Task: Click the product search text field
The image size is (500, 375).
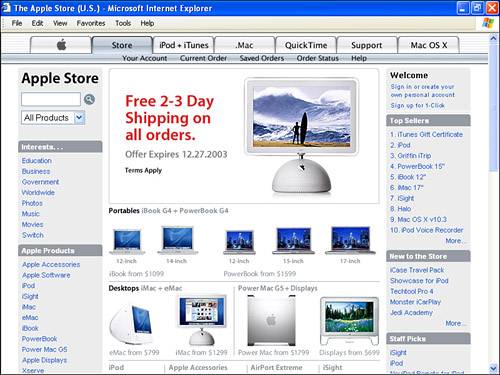Action: [51, 99]
